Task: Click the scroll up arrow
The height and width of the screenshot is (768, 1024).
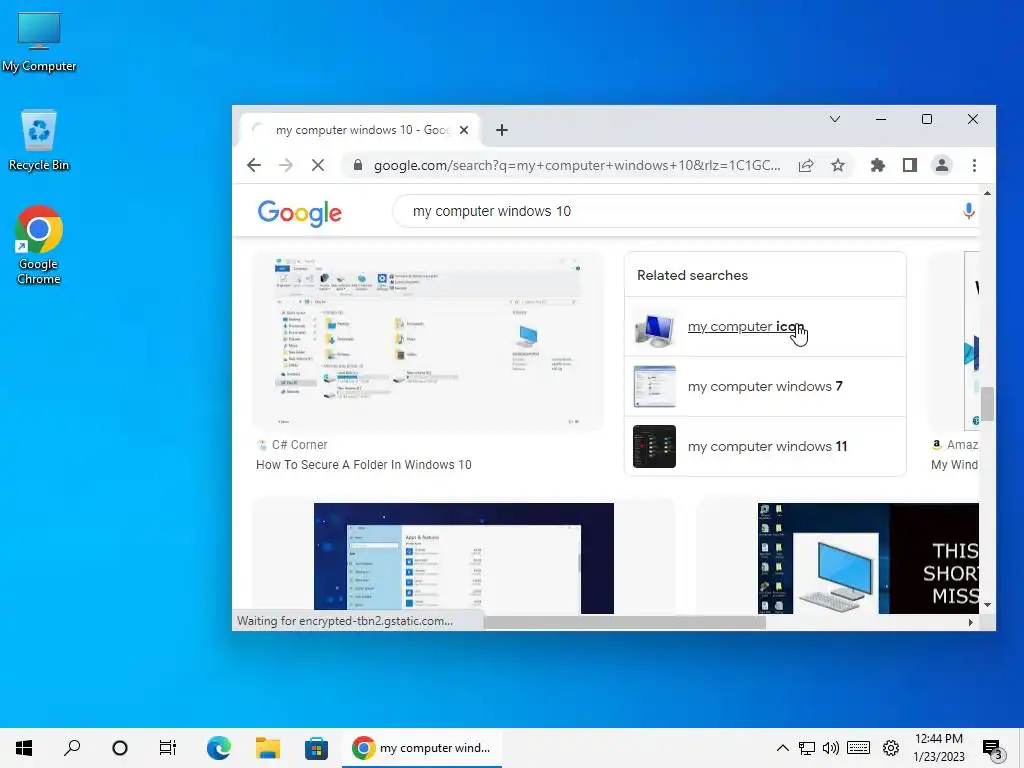Action: 987,193
